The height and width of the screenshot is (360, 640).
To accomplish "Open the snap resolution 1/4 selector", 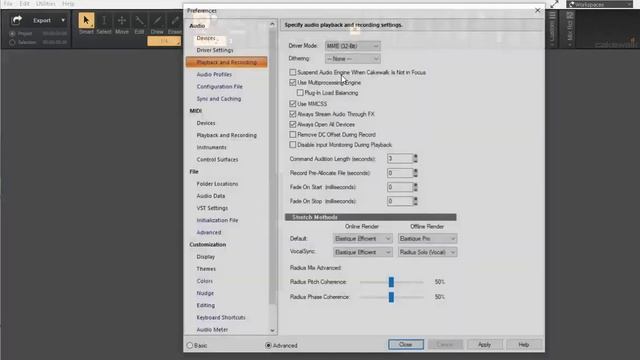I will click(164, 41).
